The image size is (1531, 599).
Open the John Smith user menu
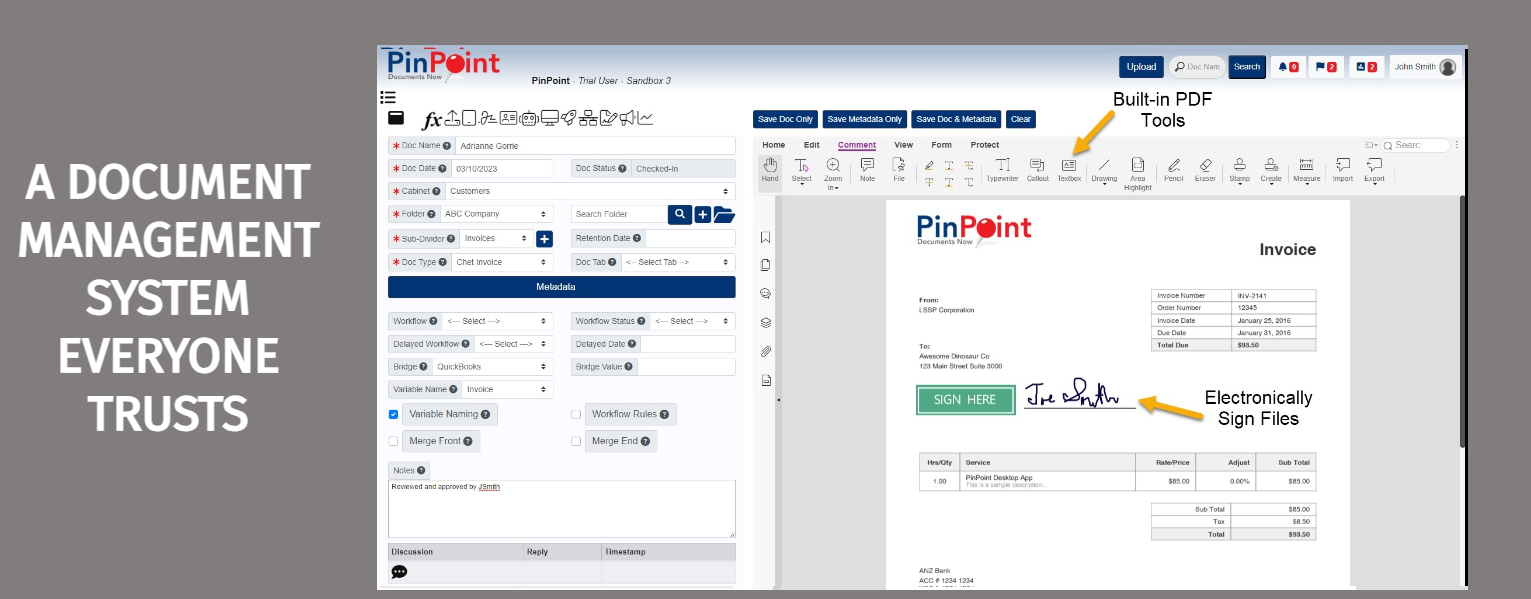tap(1425, 67)
